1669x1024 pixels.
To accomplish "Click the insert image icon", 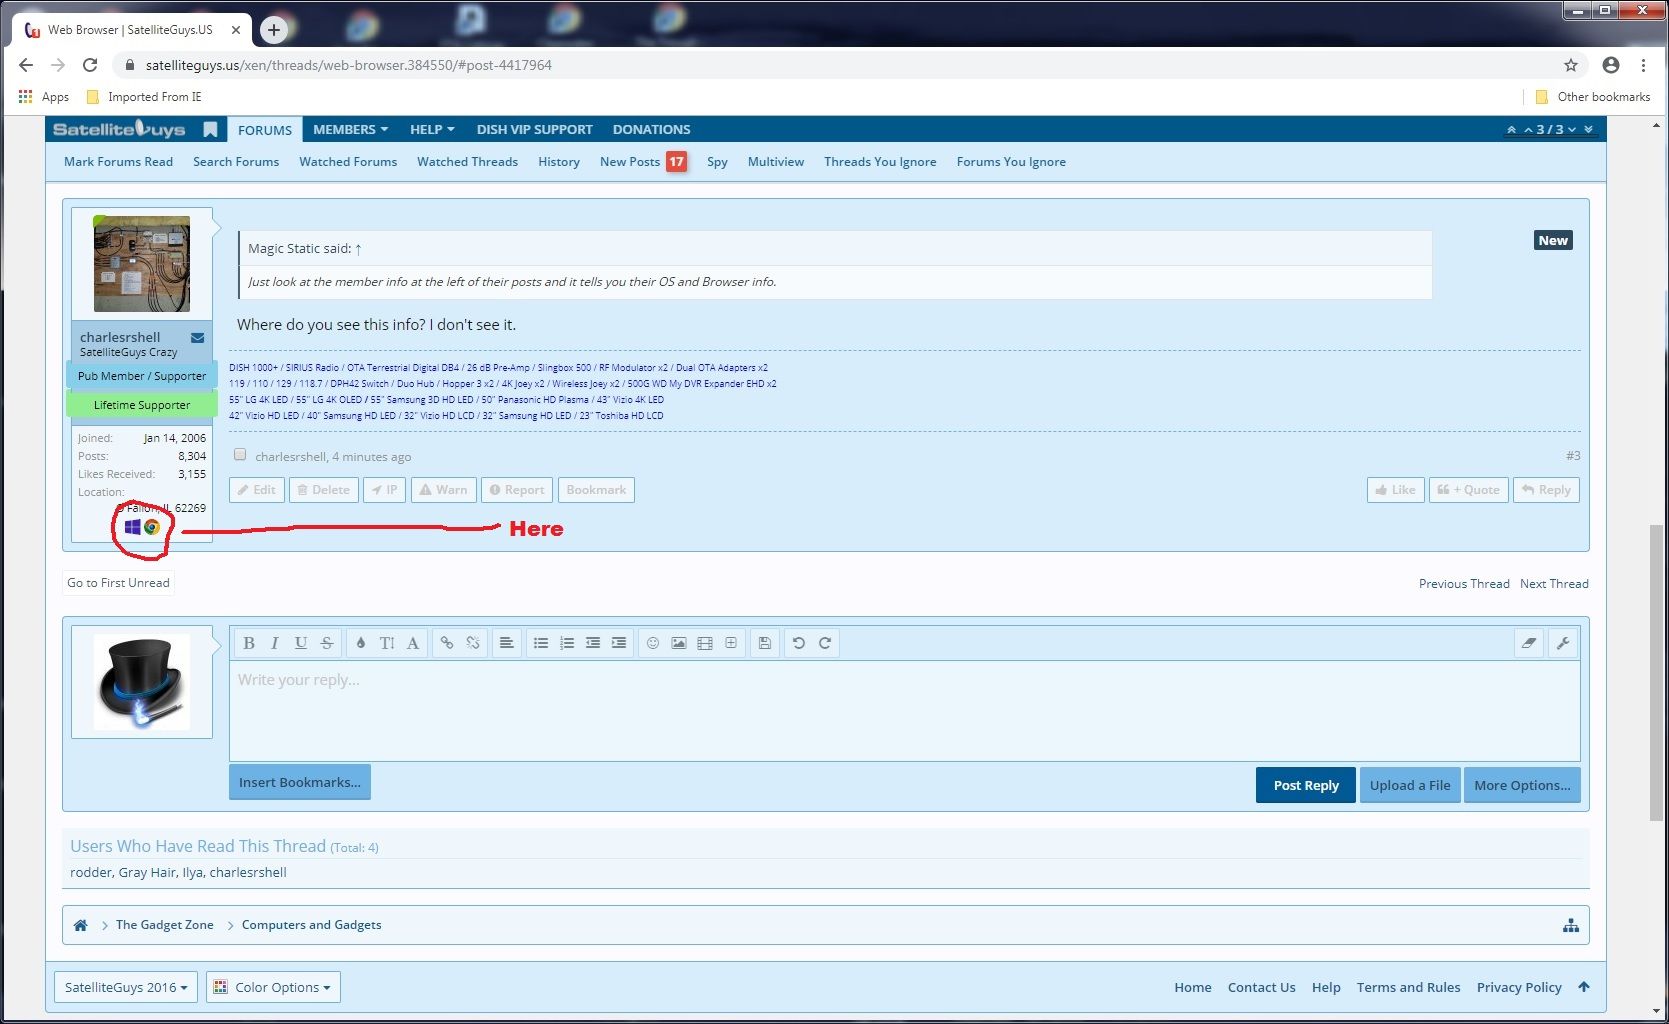I will coord(679,643).
